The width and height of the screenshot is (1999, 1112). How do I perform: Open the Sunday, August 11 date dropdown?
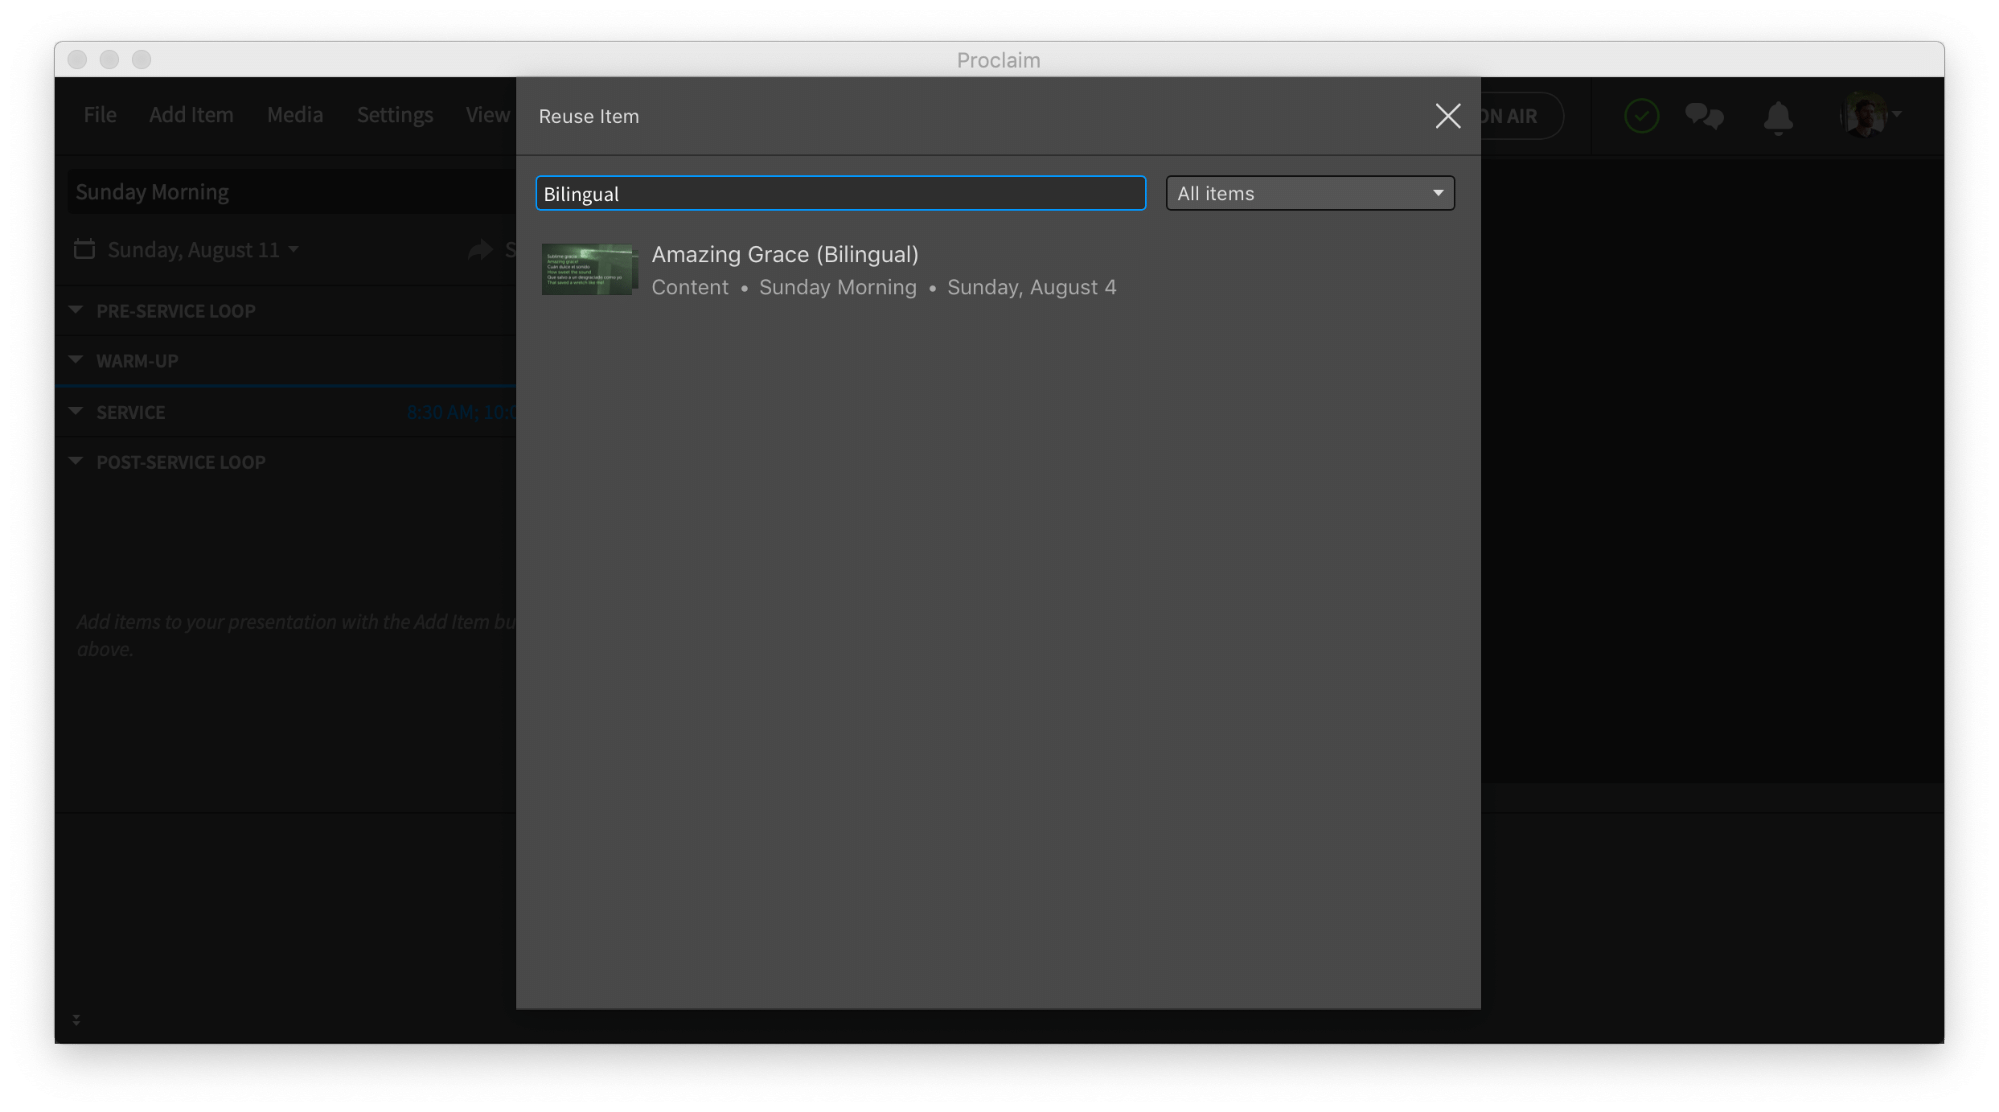[203, 250]
